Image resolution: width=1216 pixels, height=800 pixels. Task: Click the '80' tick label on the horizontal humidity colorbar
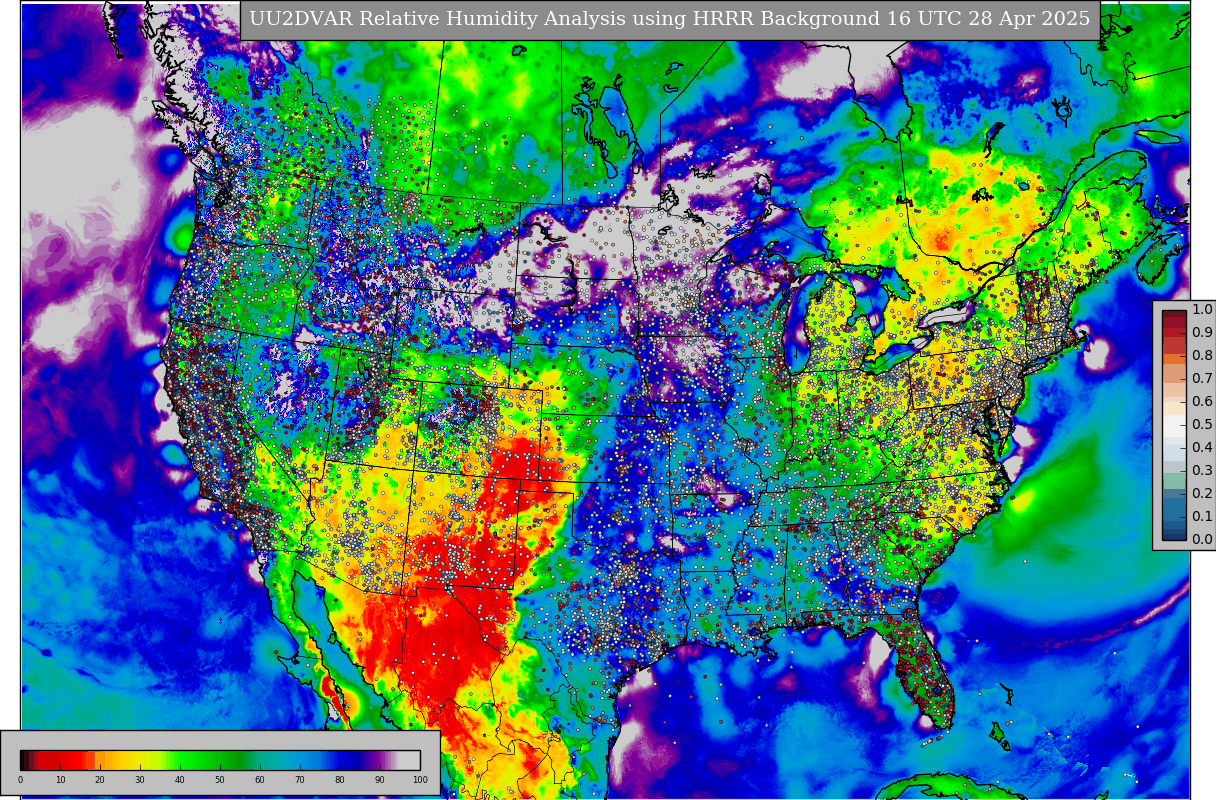pos(340,780)
